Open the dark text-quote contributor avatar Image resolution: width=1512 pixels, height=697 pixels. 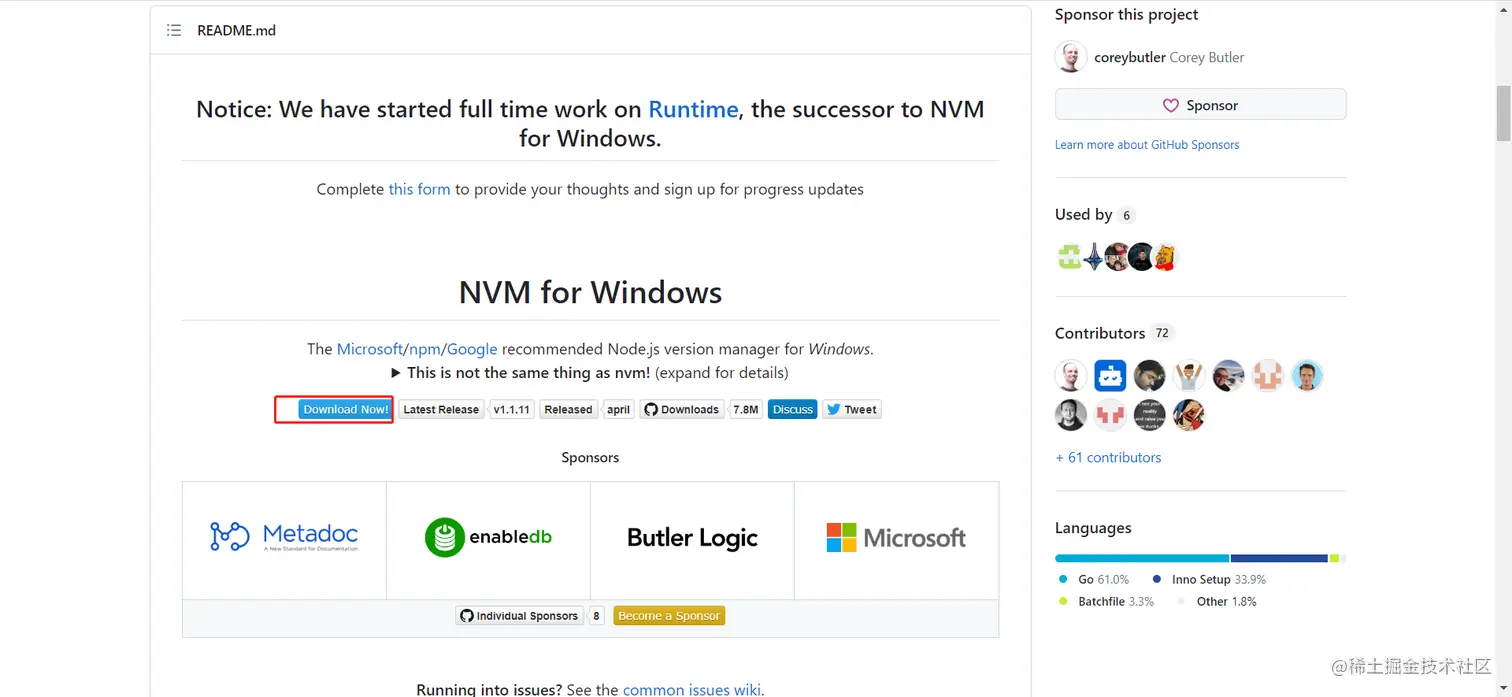tap(1150, 415)
